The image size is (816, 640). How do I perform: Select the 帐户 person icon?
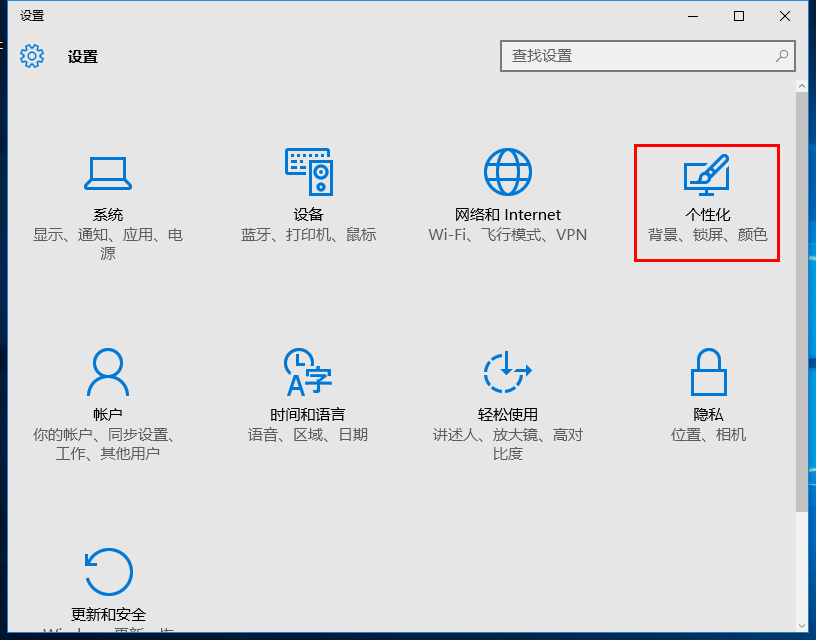[x=108, y=373]
